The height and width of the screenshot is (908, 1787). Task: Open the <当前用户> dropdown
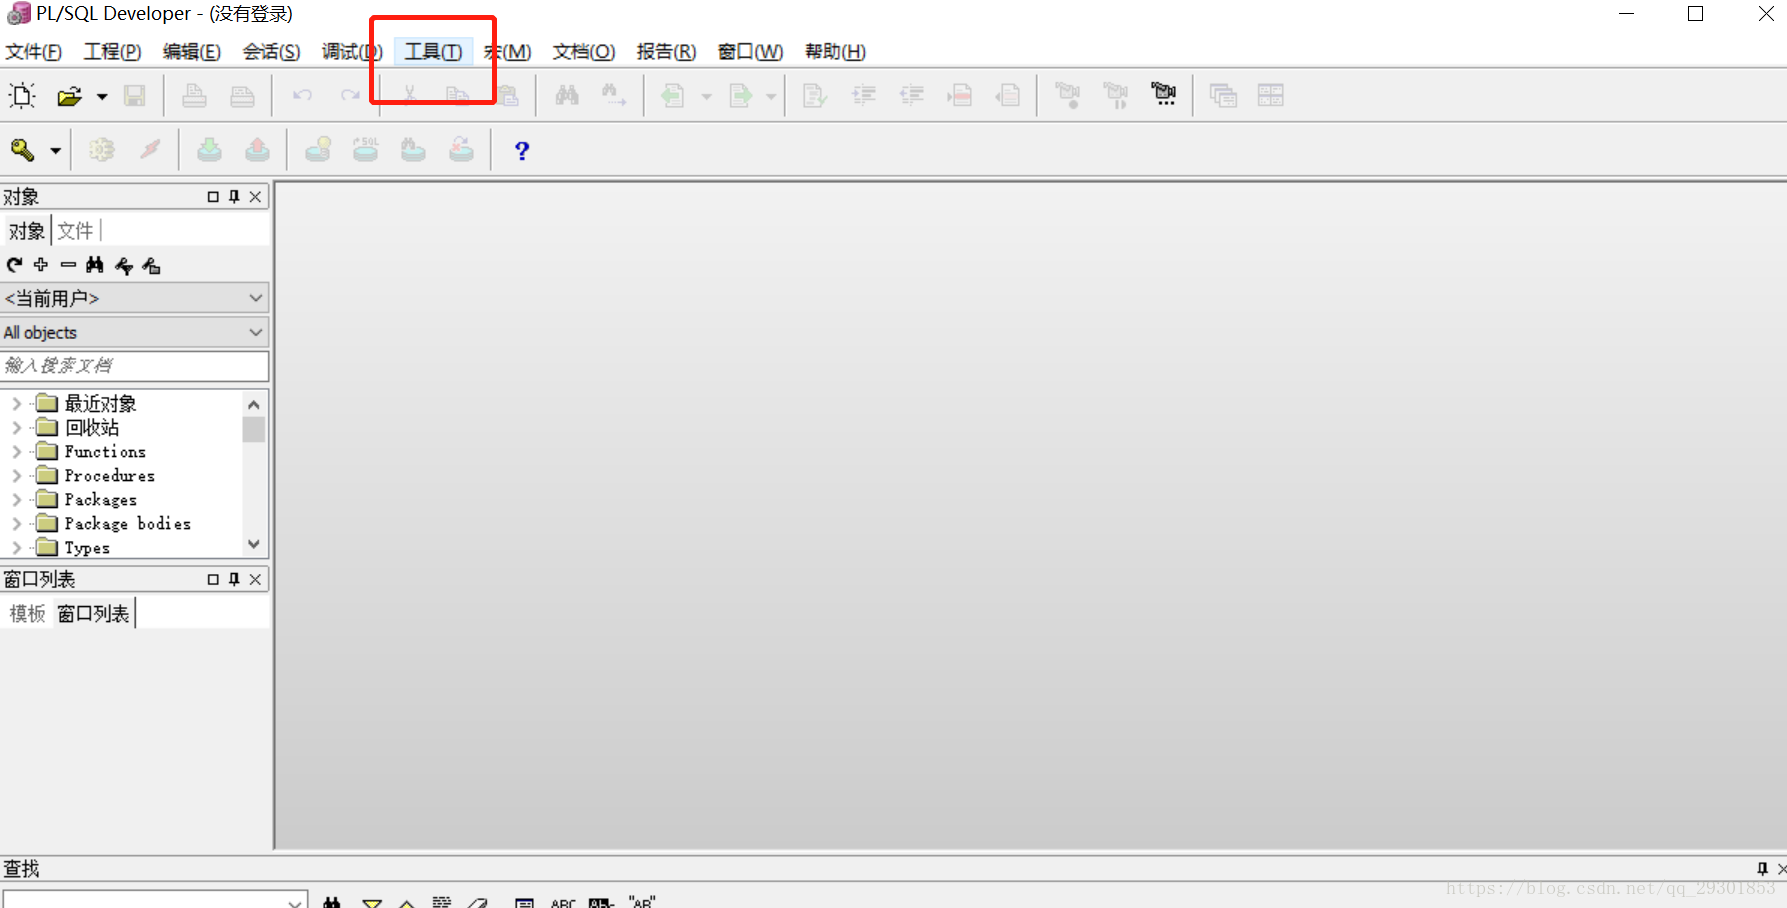coord(135,298)
